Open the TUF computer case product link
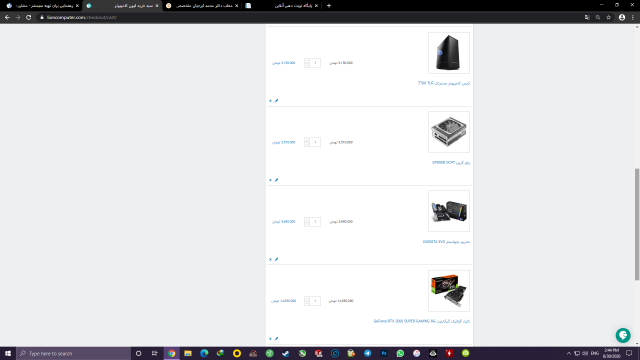The height and width of the screenshot is (360, 640). (x=444, y=83)
